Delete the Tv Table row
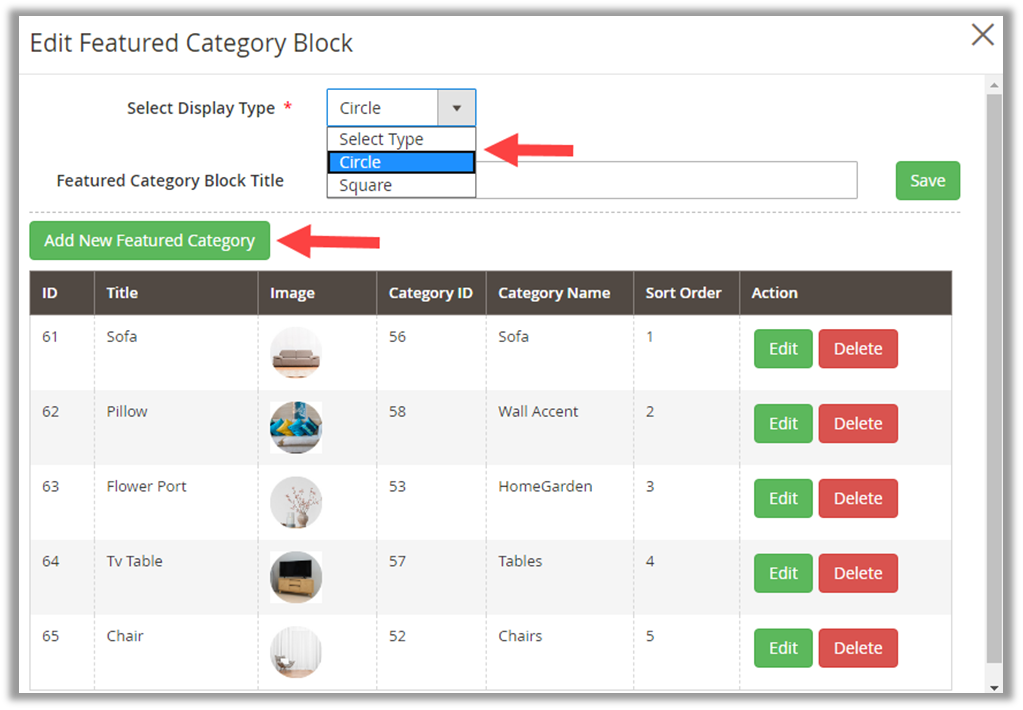Image resolution: width=1023 pixels, height=710 pixels. tap(858, 574)
